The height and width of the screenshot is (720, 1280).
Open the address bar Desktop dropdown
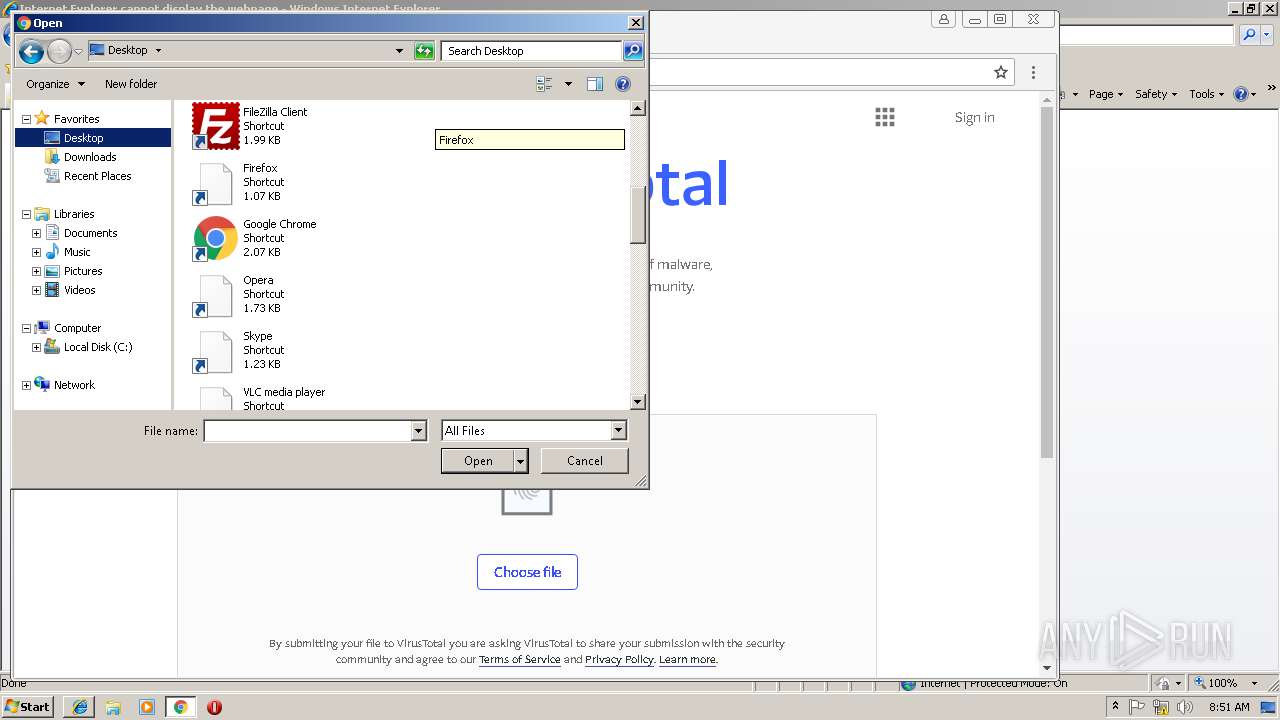pyautogui.click(x=399, y=51)
